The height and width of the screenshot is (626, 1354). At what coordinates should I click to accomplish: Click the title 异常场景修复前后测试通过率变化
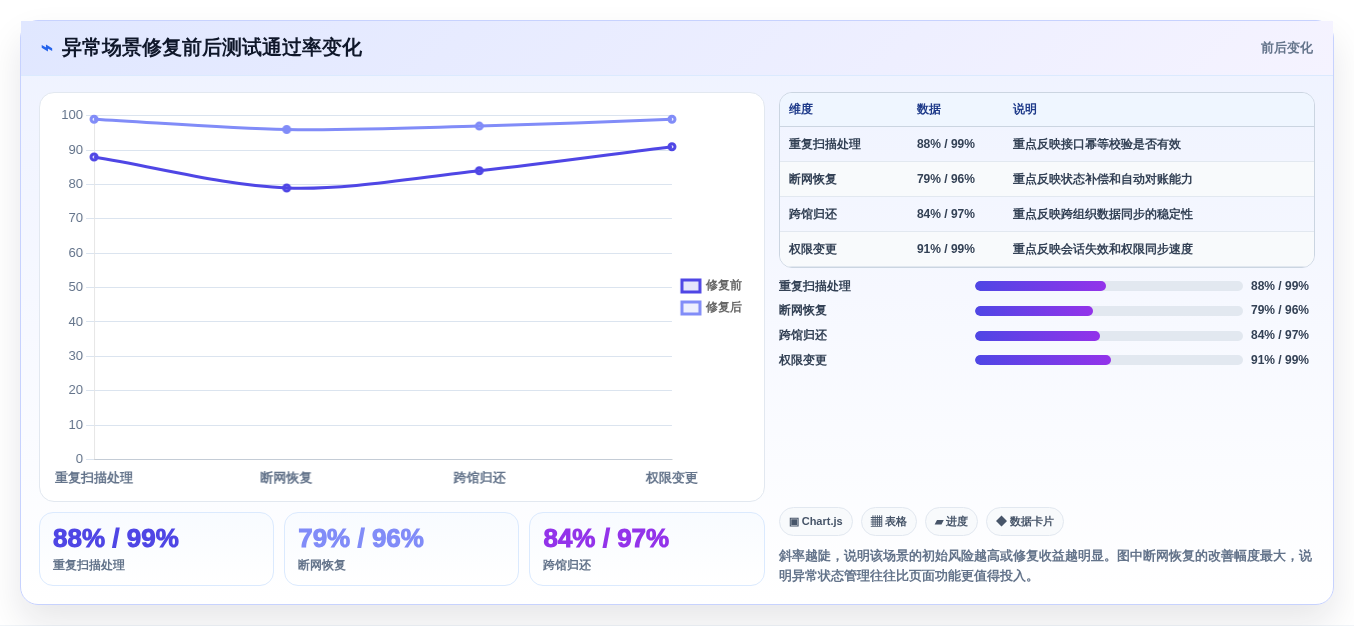pos(211,48)
